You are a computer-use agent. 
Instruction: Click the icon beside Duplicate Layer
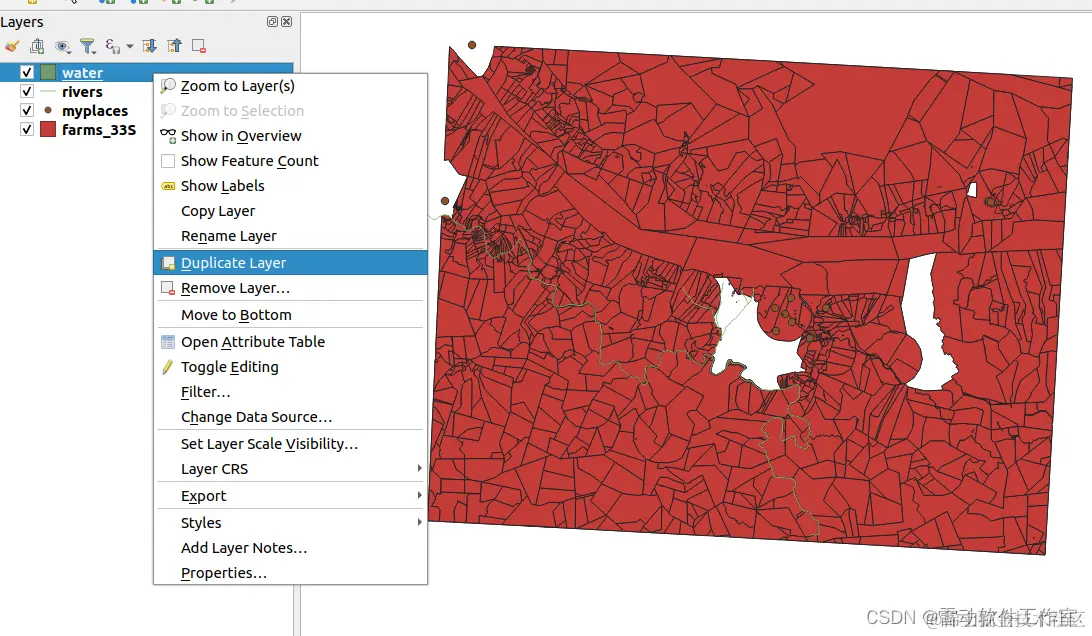pos(168,263)
